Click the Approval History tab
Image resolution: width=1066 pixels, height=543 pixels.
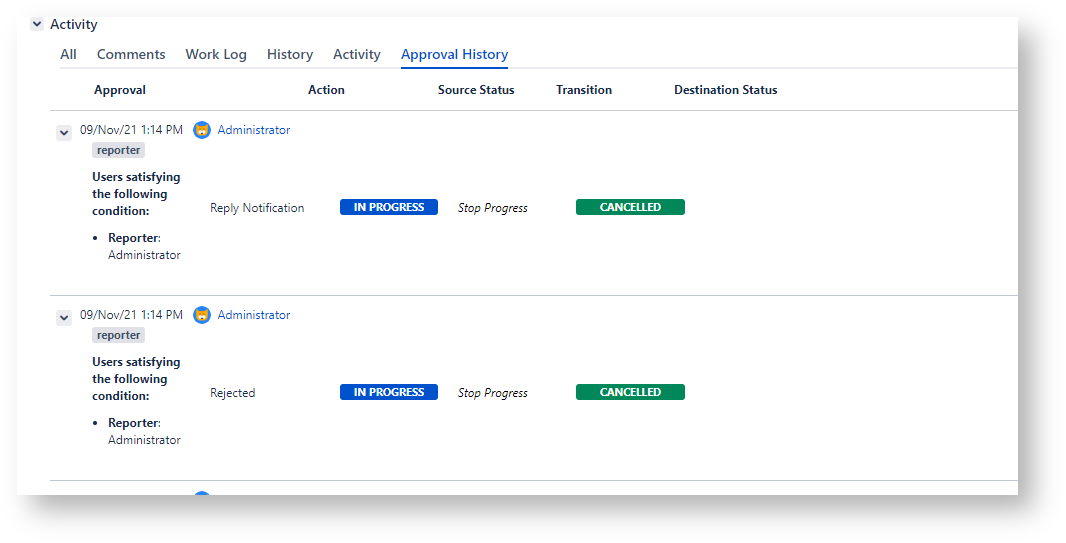[x=454, y=55]
